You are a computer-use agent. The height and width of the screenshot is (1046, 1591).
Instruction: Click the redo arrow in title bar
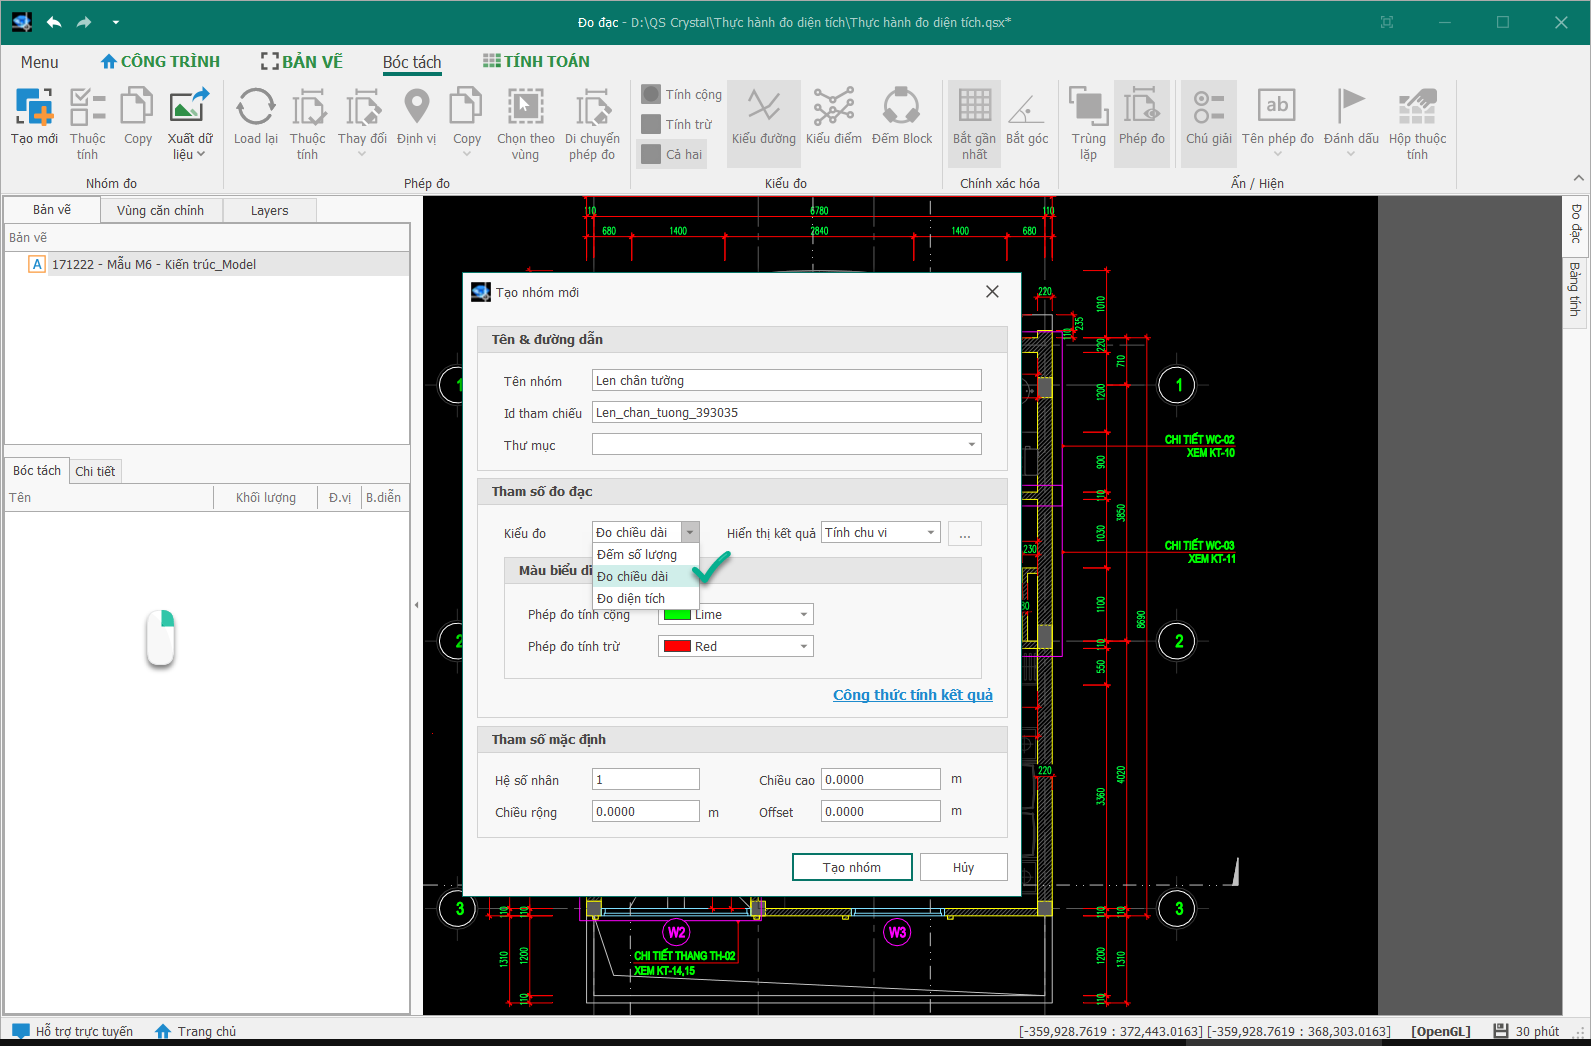tap(84, 22)
